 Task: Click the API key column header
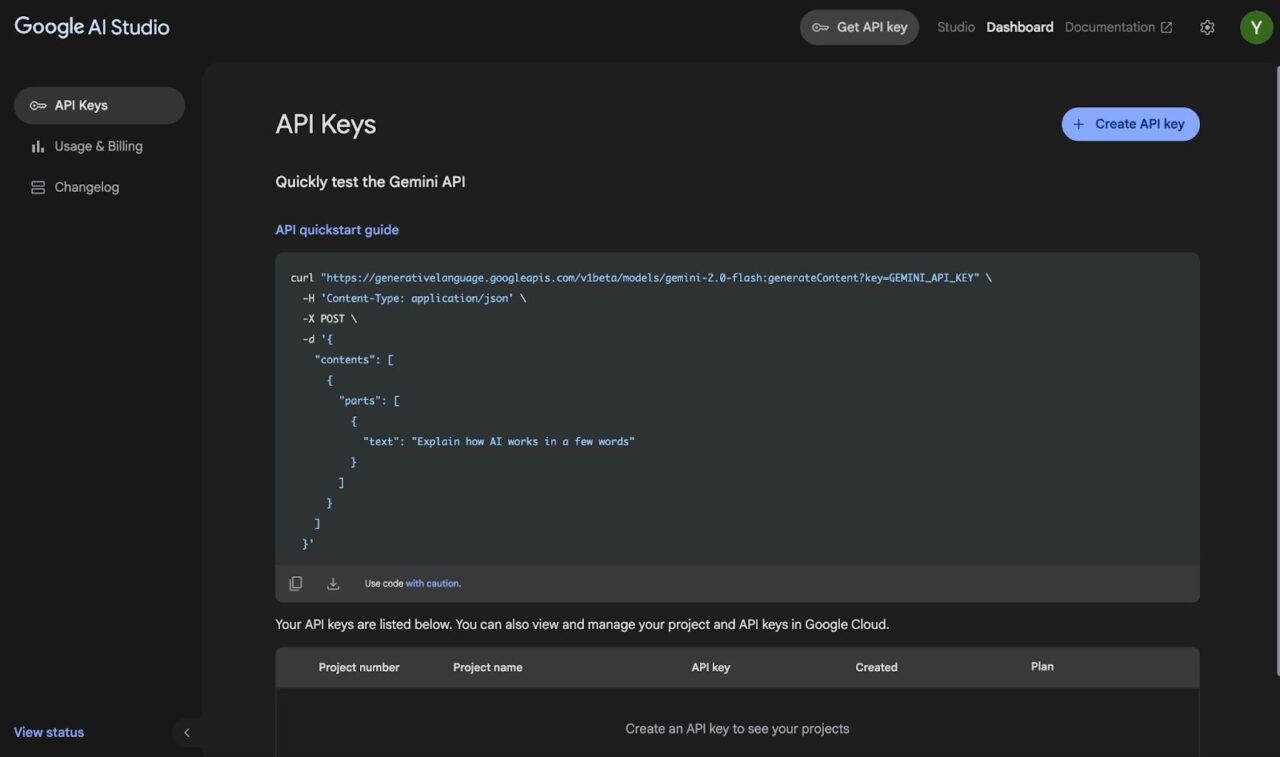tap(711, 667)
